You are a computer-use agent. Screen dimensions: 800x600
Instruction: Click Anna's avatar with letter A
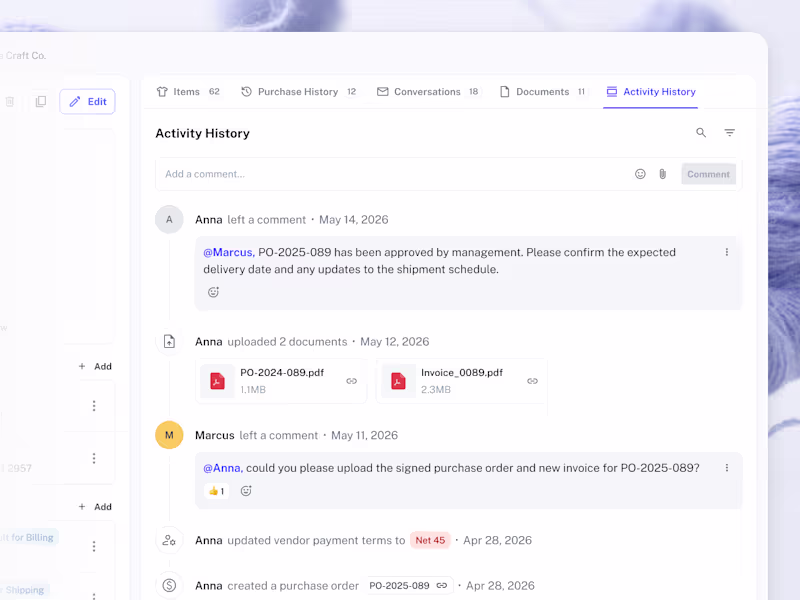pyautogui.click(x=169, y=219)
